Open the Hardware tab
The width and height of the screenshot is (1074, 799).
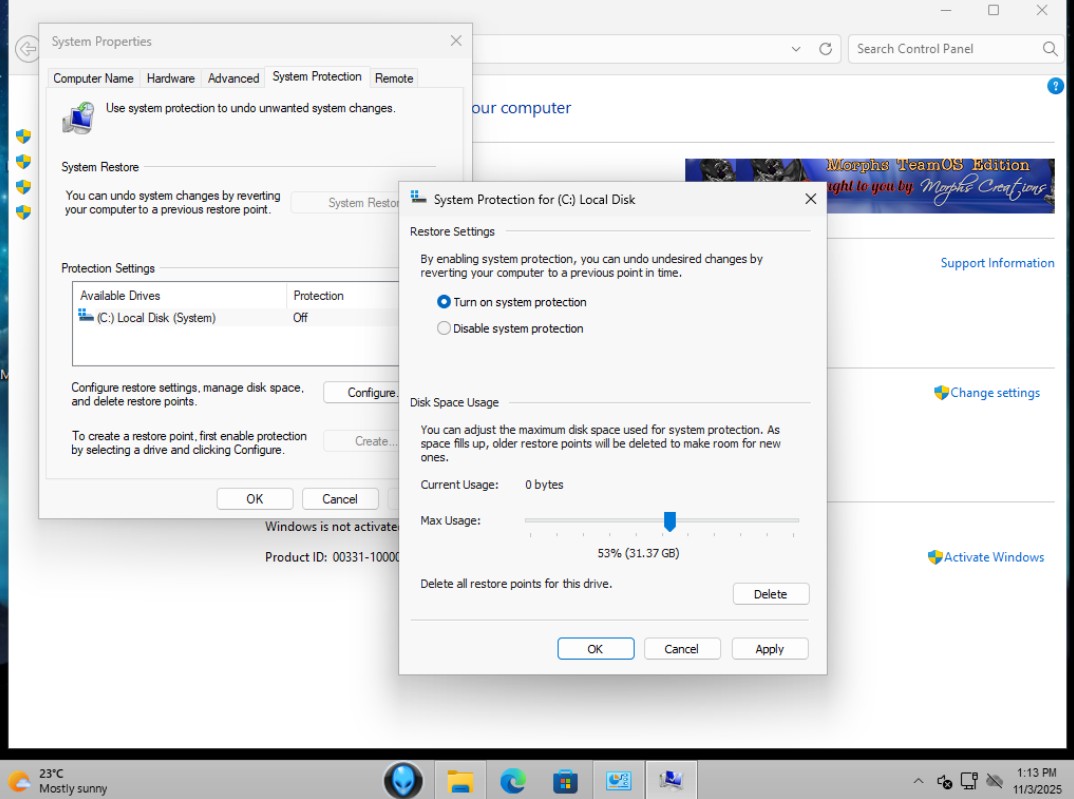coord(171,78)
